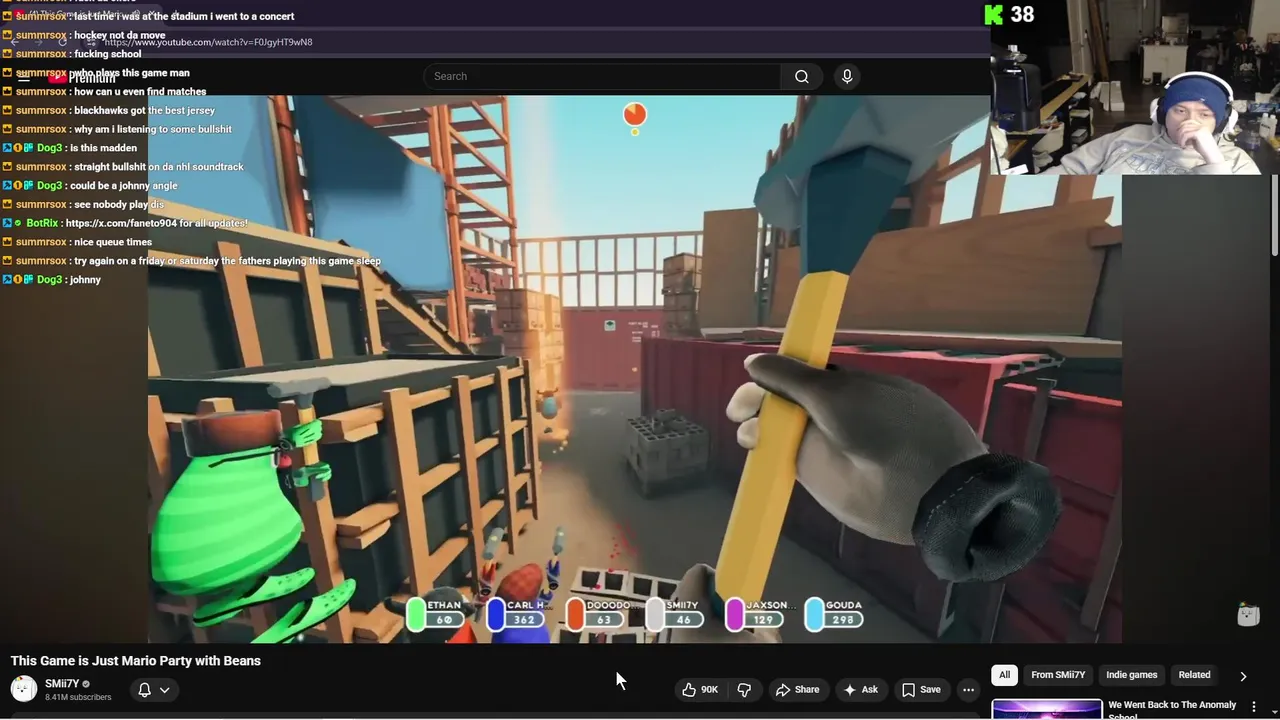Image resolution: width=1280 pixels, height=720 pixels.
Task: Click chat message 'could be a johnny angle'
Action: [124, 186]
